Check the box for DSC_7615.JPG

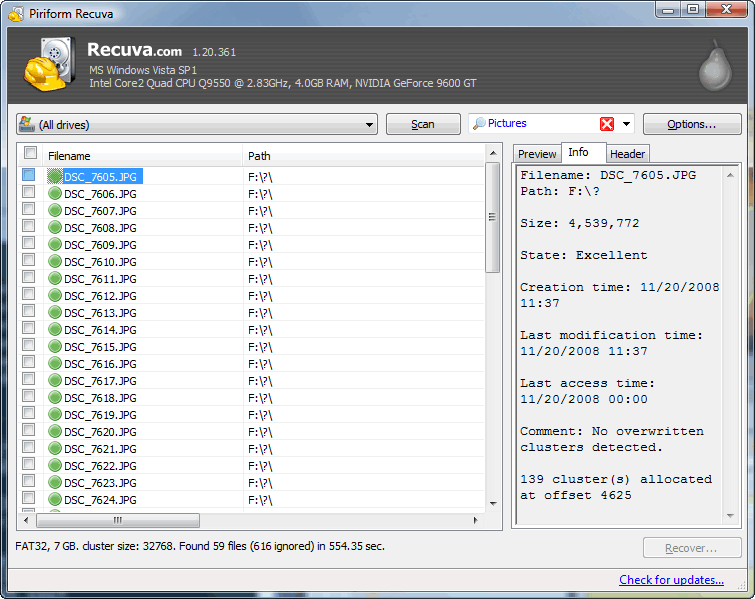tap(28, 344)
